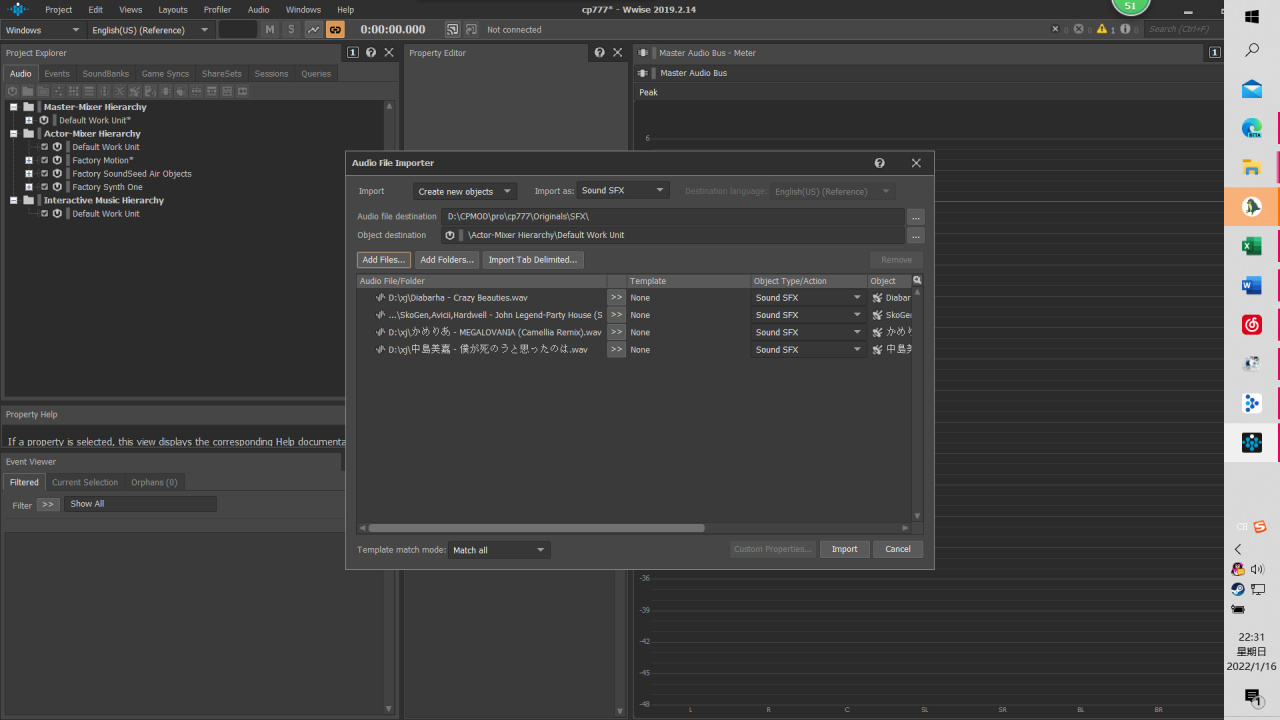Open the notification center icon in the taskbar
This screenshot has height=720, width=1280.
1252,696
